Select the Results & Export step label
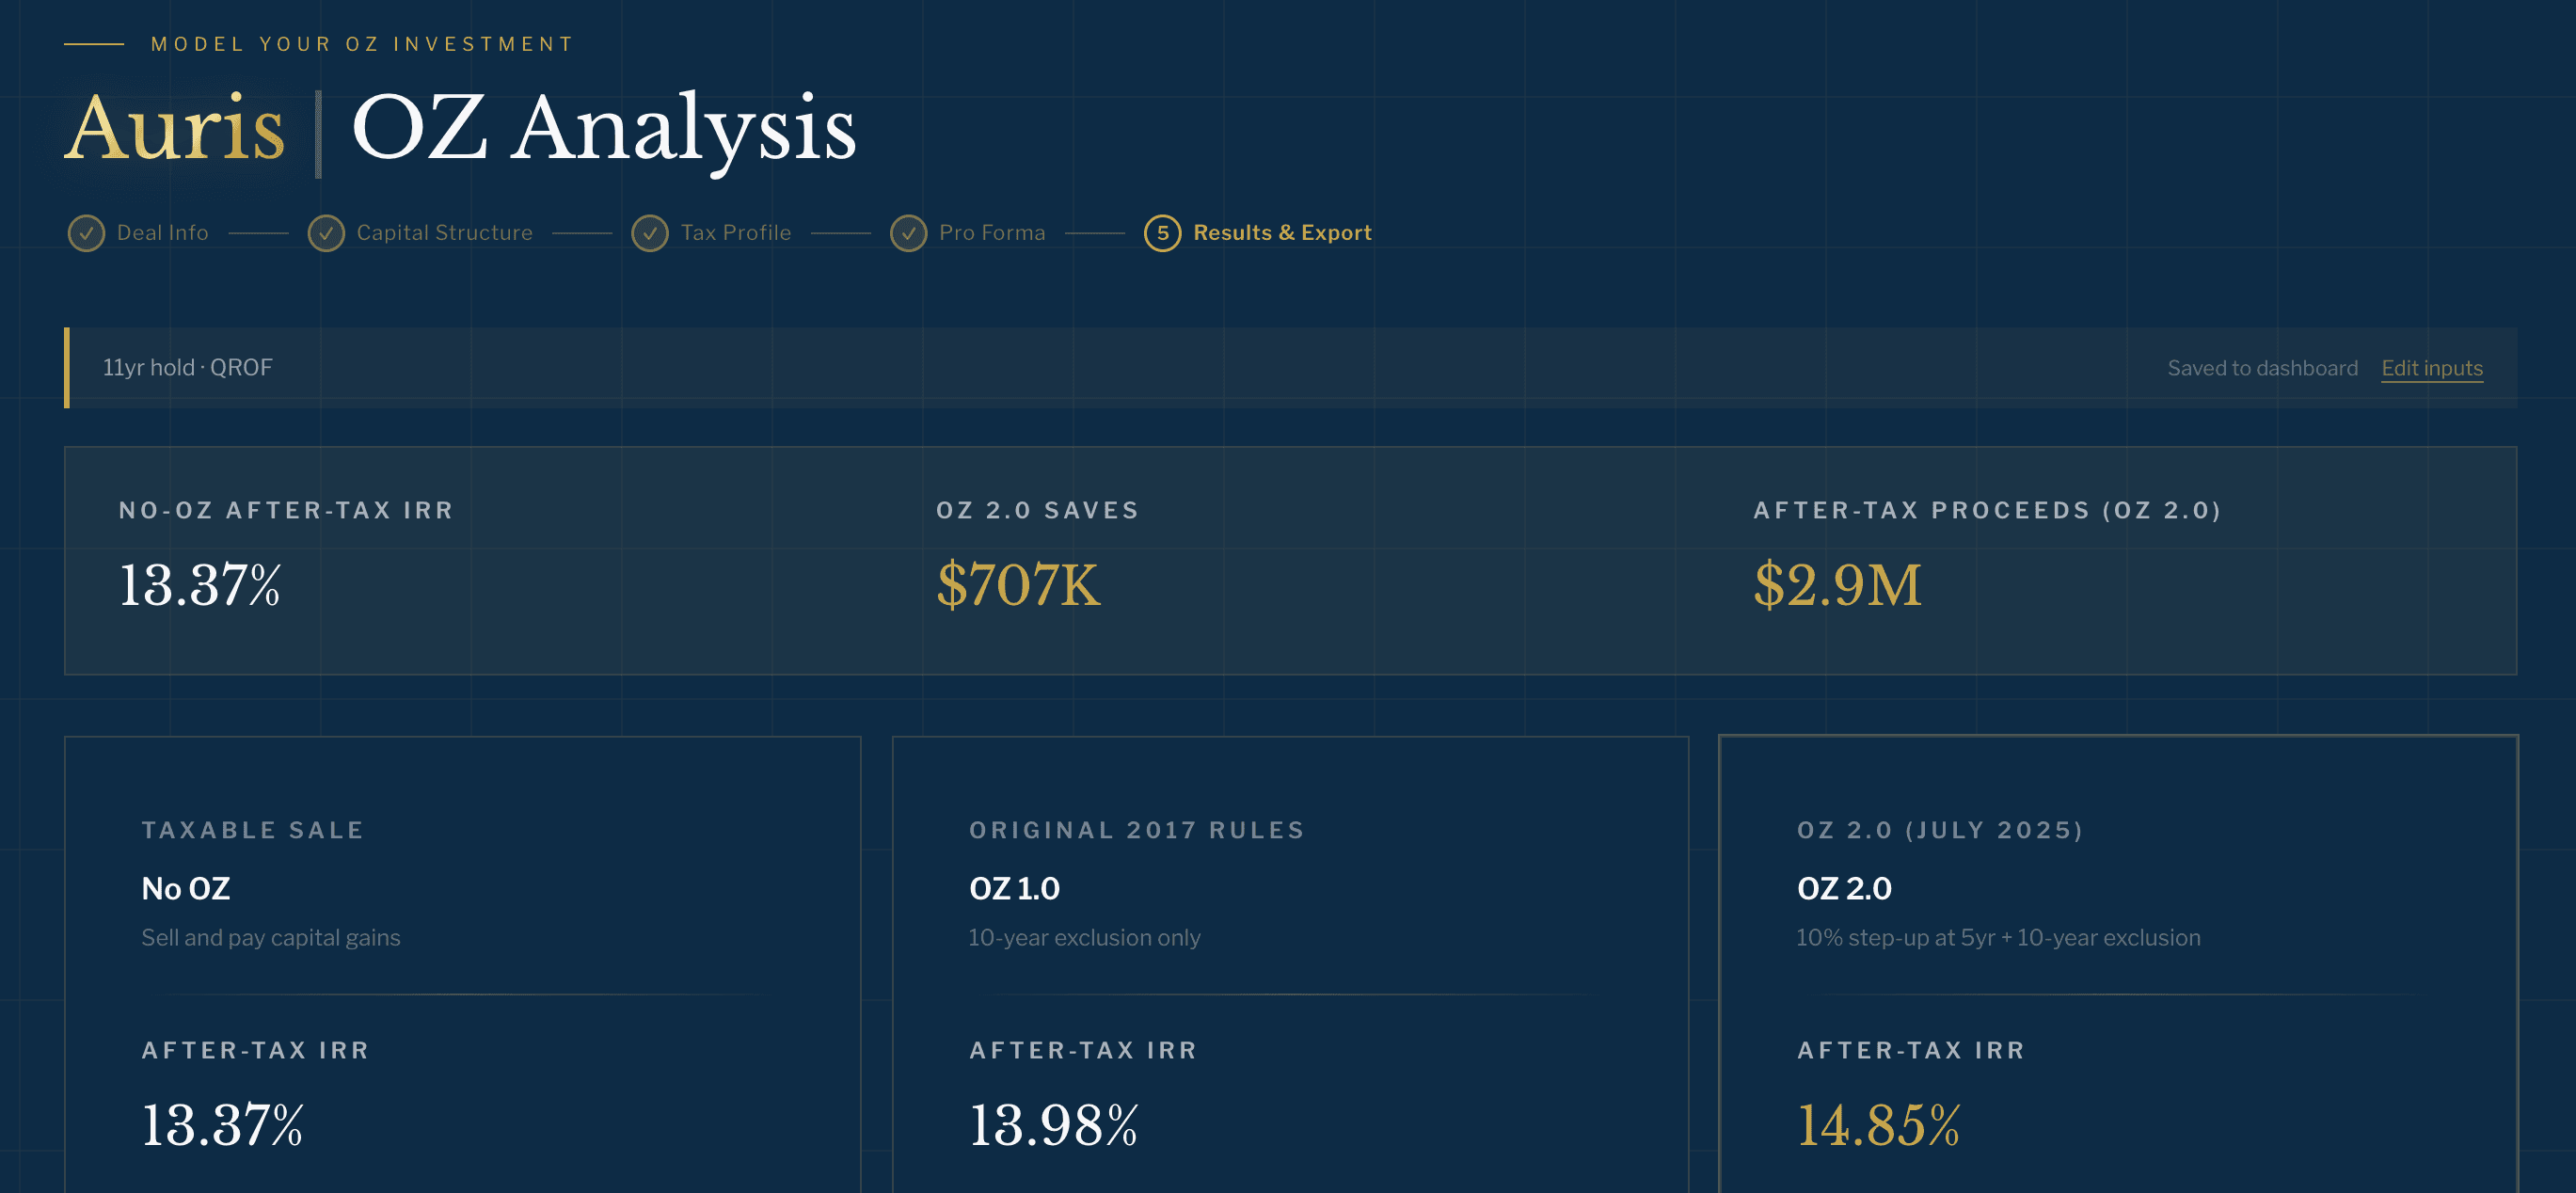 [x=1281, y=233]
